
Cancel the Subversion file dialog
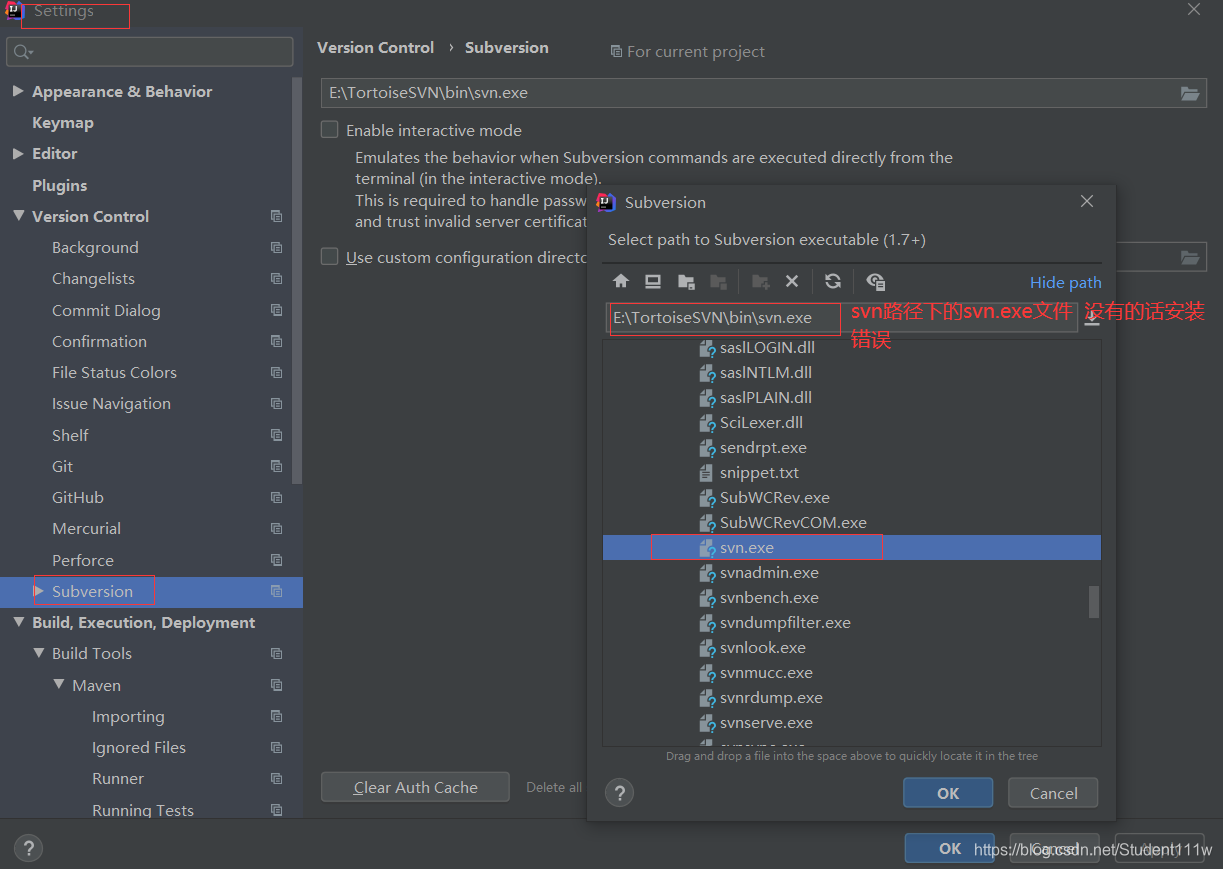click(x=1053, y=793)
